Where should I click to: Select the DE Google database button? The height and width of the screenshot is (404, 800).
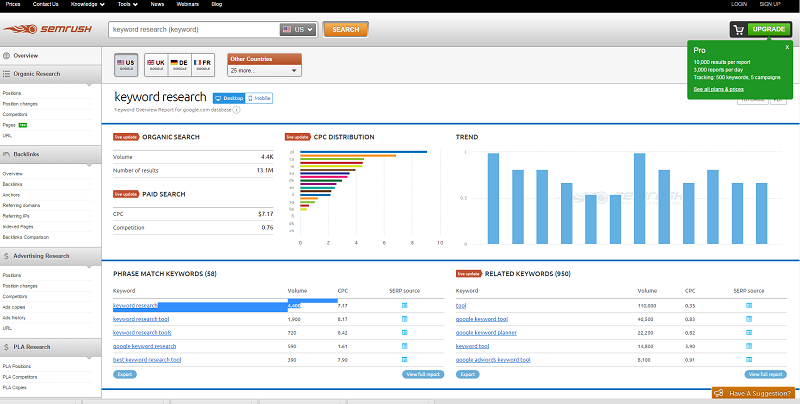click(x=180, y=65)
